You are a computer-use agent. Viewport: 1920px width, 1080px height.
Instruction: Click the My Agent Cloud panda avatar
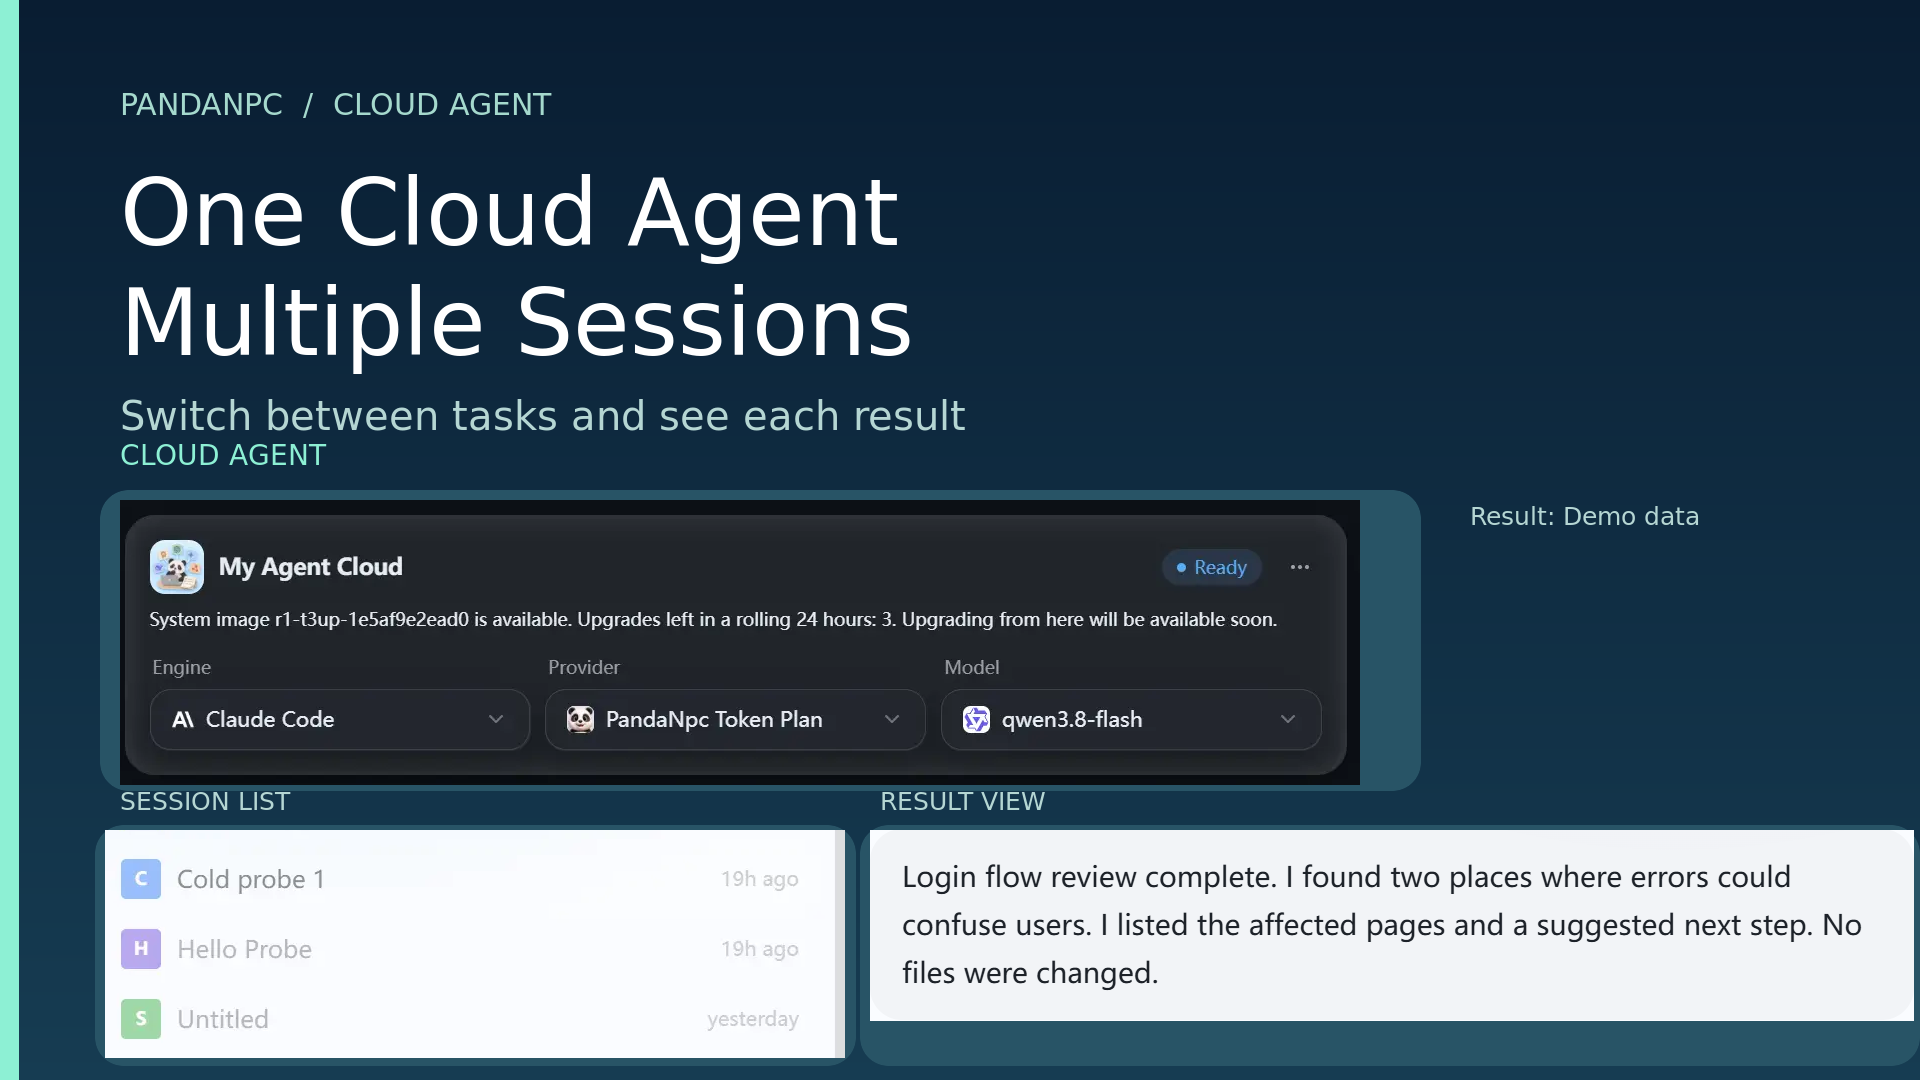pos(177,567)
